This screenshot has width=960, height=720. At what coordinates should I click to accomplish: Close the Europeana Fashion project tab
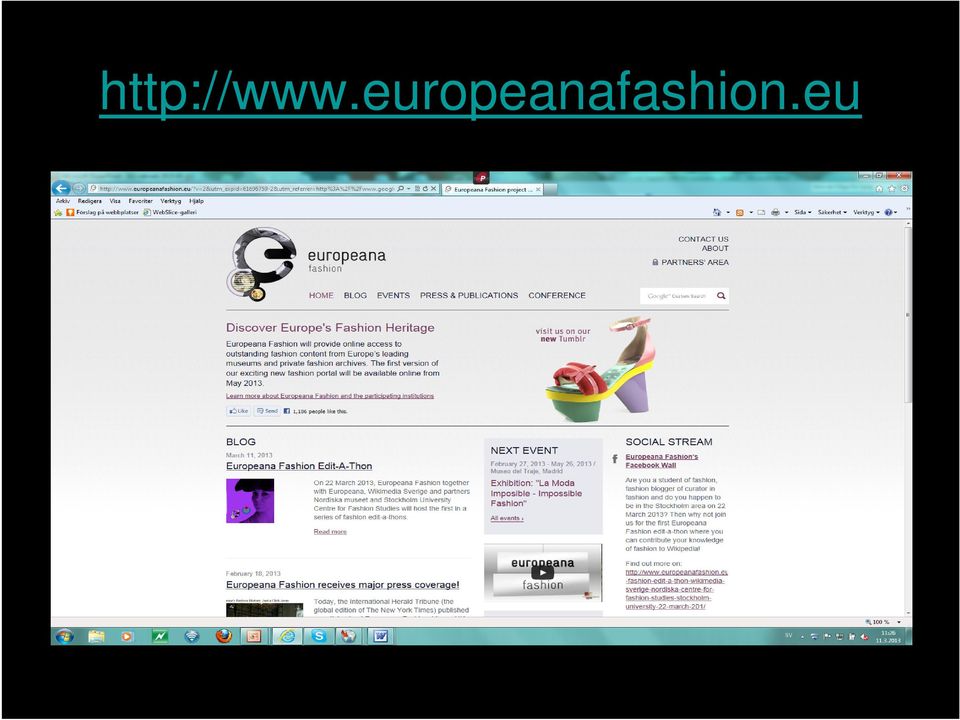pyautogui.click(x=538, y=190)
